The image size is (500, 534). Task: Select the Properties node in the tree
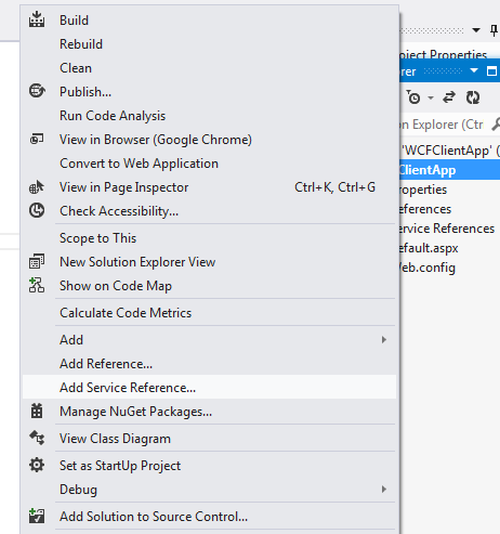click(x=423, y=189)
